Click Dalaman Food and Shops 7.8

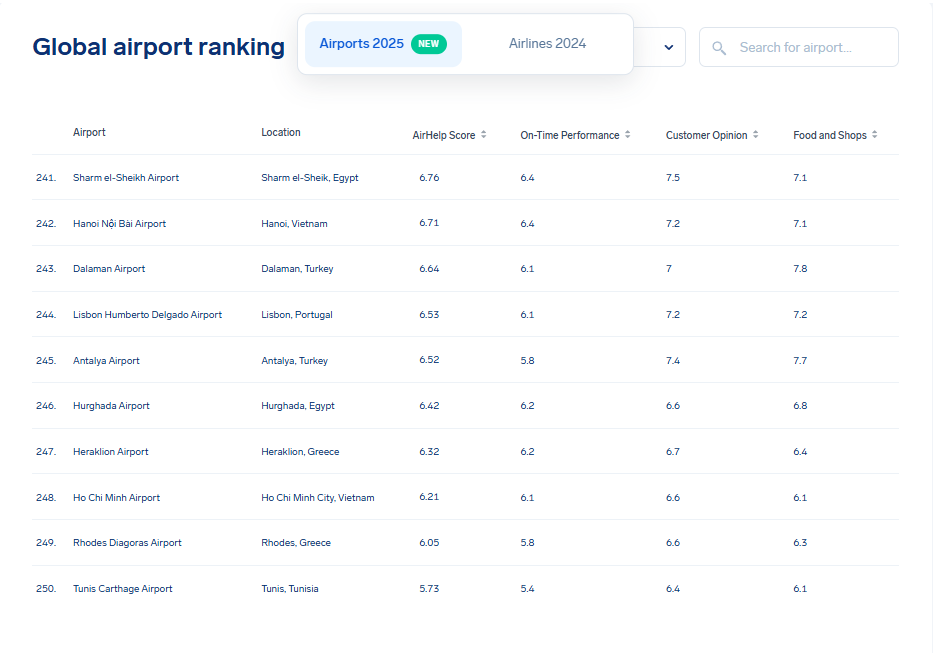click(x=800, y=268)
